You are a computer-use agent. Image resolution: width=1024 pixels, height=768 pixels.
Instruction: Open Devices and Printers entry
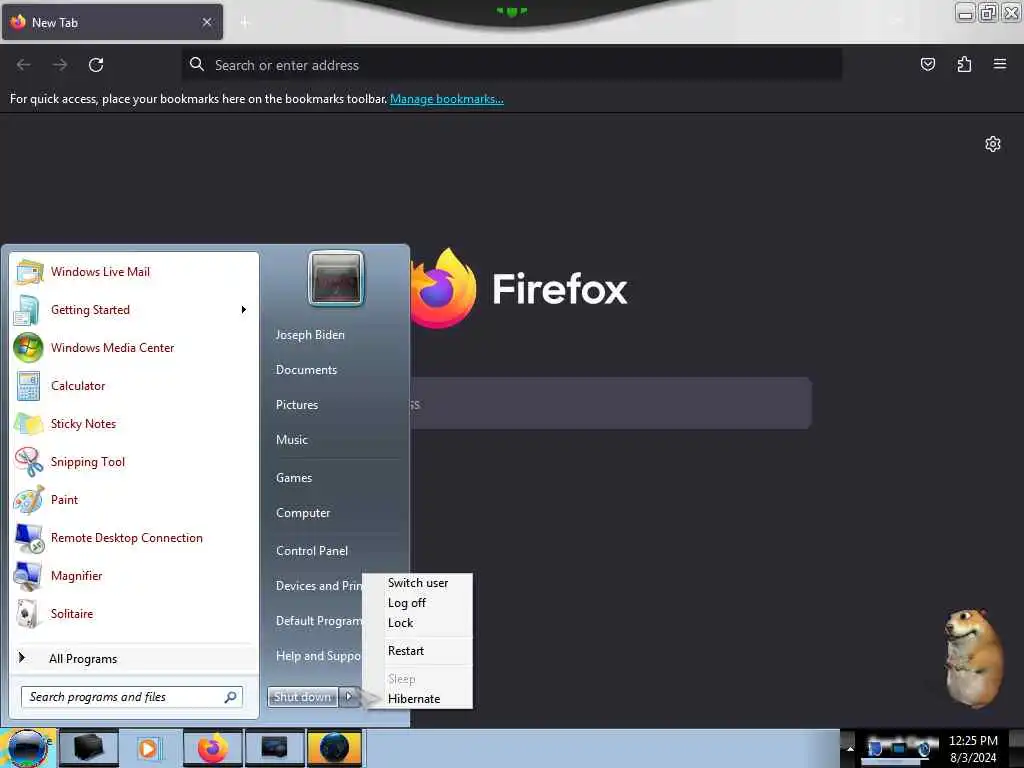tap(318, 586)
